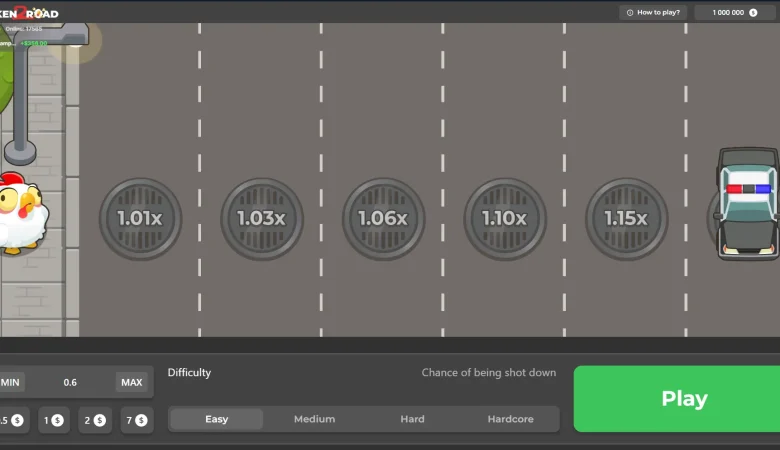Click the police car on the road
The height and width of the screenshot is (450, 780).
(748, 203)
